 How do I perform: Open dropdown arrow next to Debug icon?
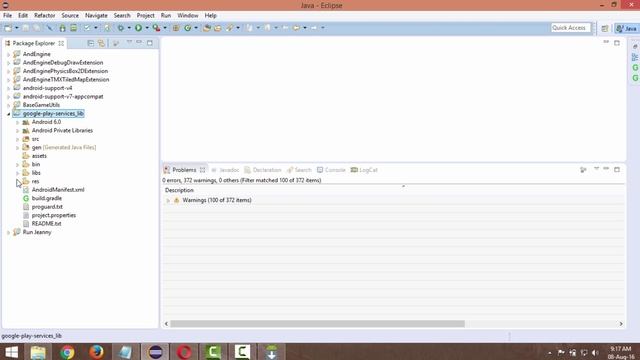tap(129, 28)
